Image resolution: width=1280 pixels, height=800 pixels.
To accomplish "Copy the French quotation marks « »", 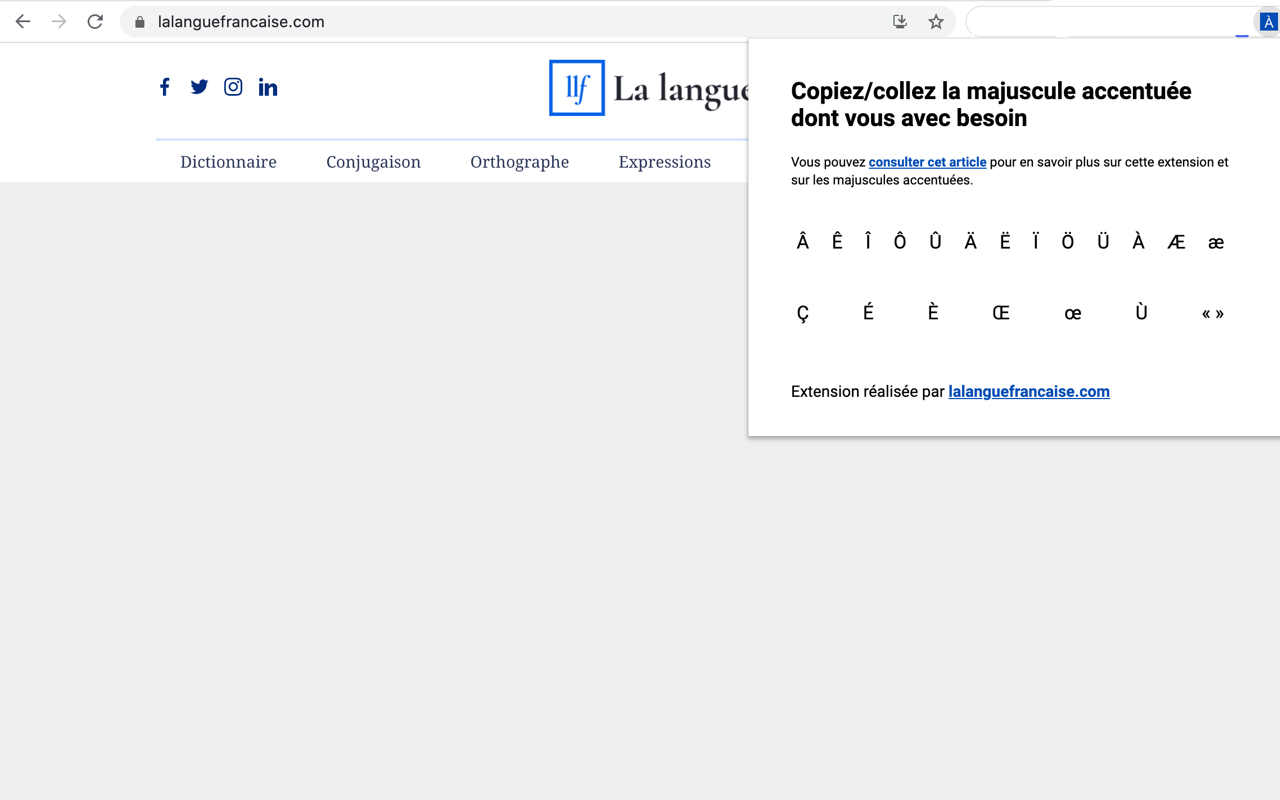I will click(x=1212, y=313).
